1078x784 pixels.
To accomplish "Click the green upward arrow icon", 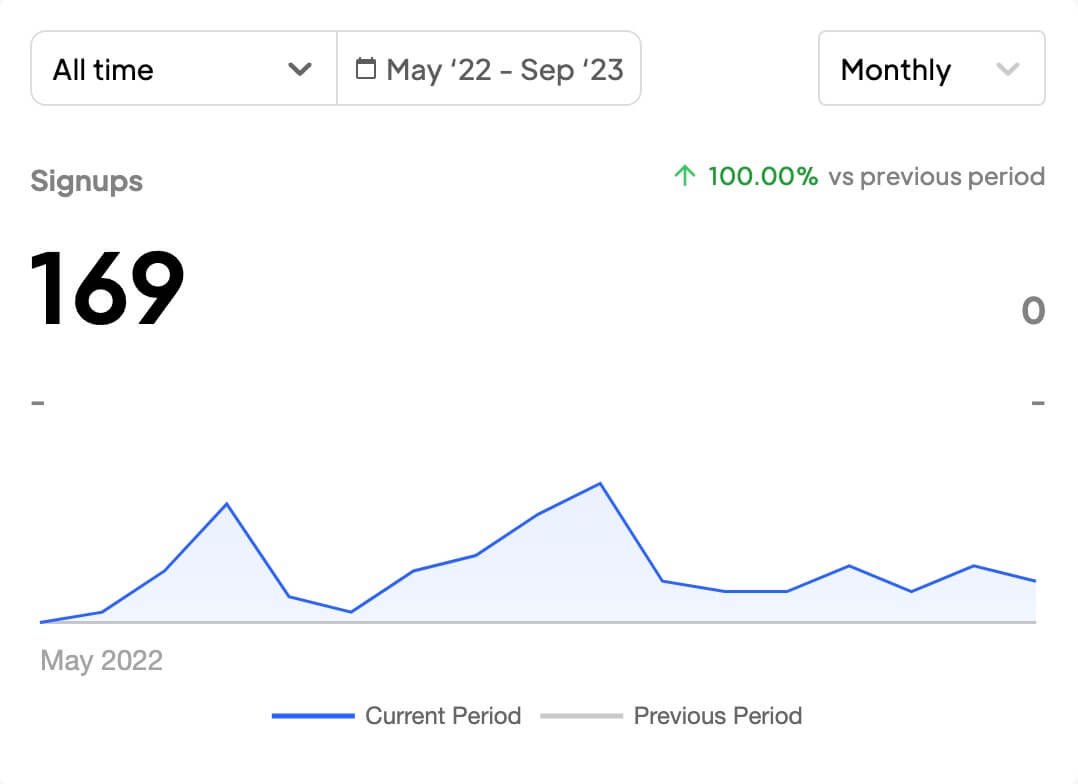I will [684, 177].
